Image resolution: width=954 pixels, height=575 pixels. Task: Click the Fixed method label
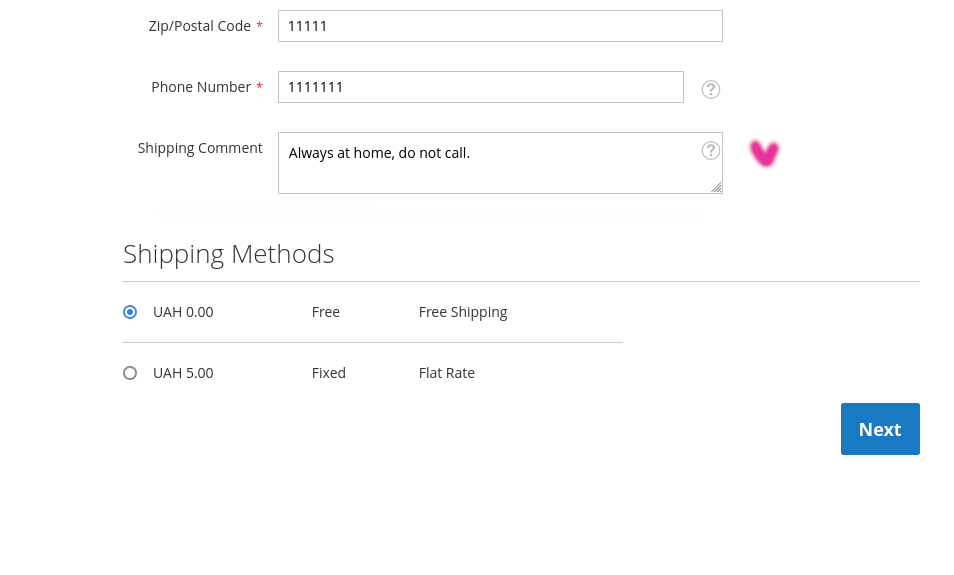(x=329, y=373)
